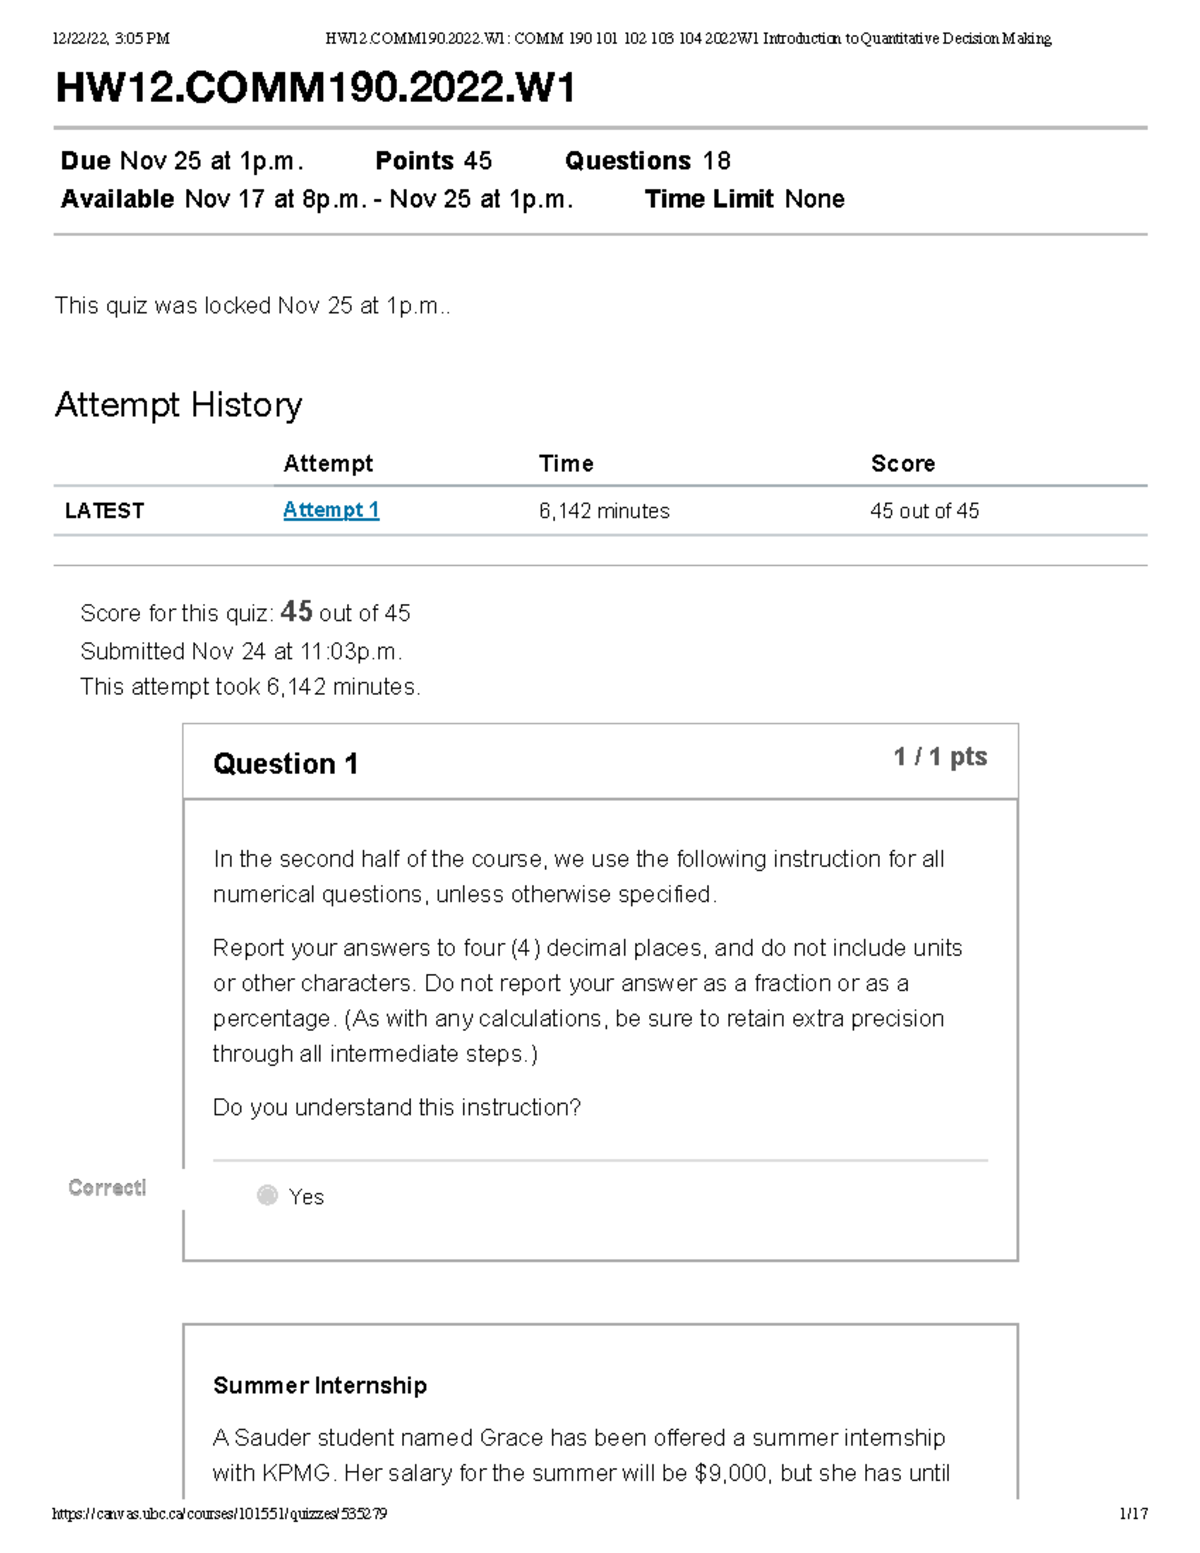Click the canvas.ubc.ca quiz URL in the footer

pyautogui.click(x=219, y=1514)
